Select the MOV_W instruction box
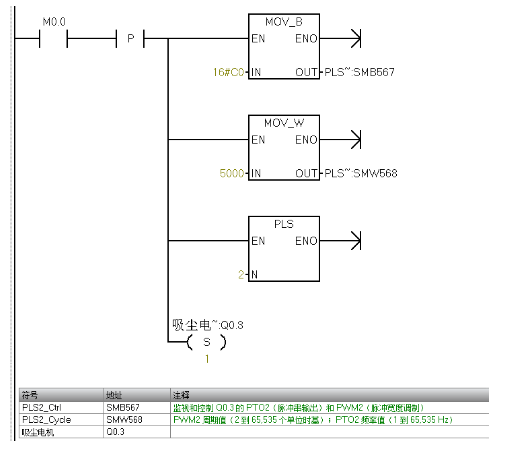The height and width of the screenshot is (449, 517). tap(284, 147)
